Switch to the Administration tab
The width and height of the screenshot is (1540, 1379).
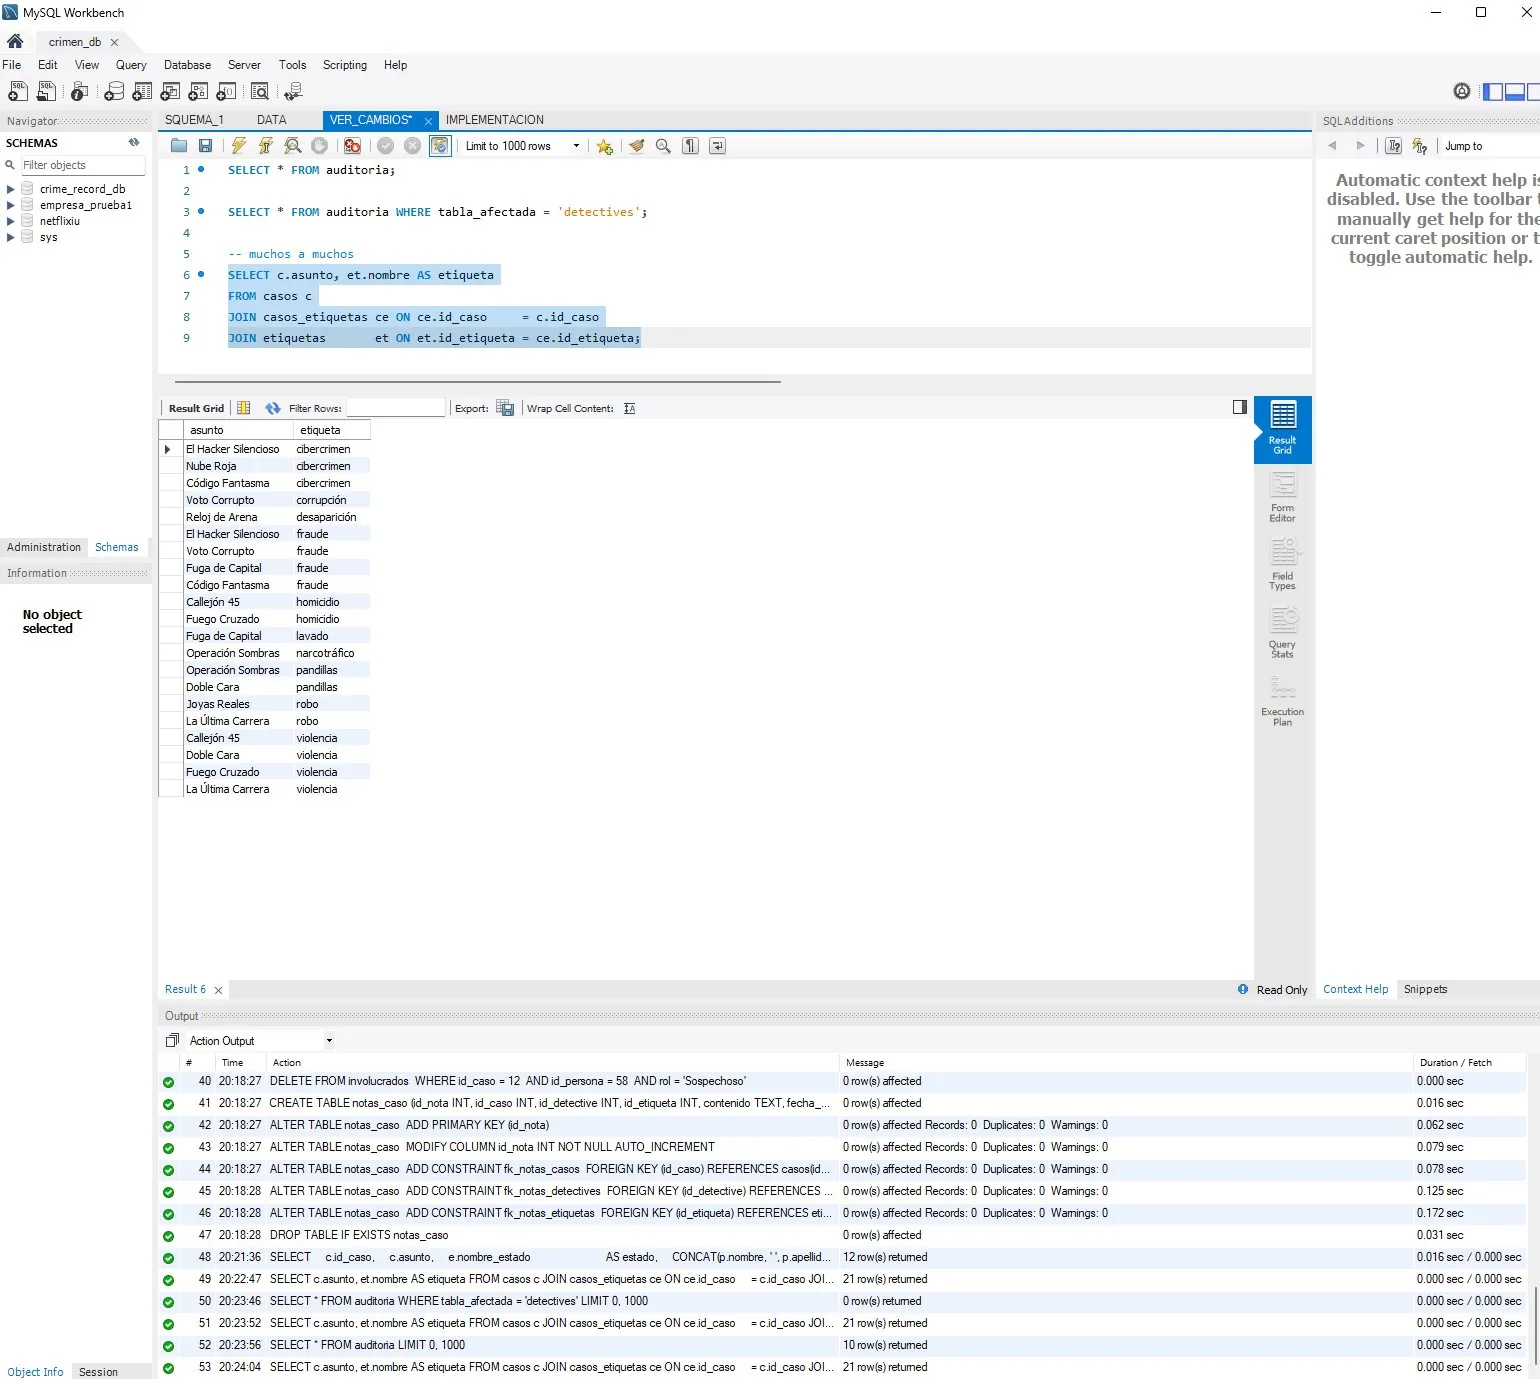click(x=44, y=547)
